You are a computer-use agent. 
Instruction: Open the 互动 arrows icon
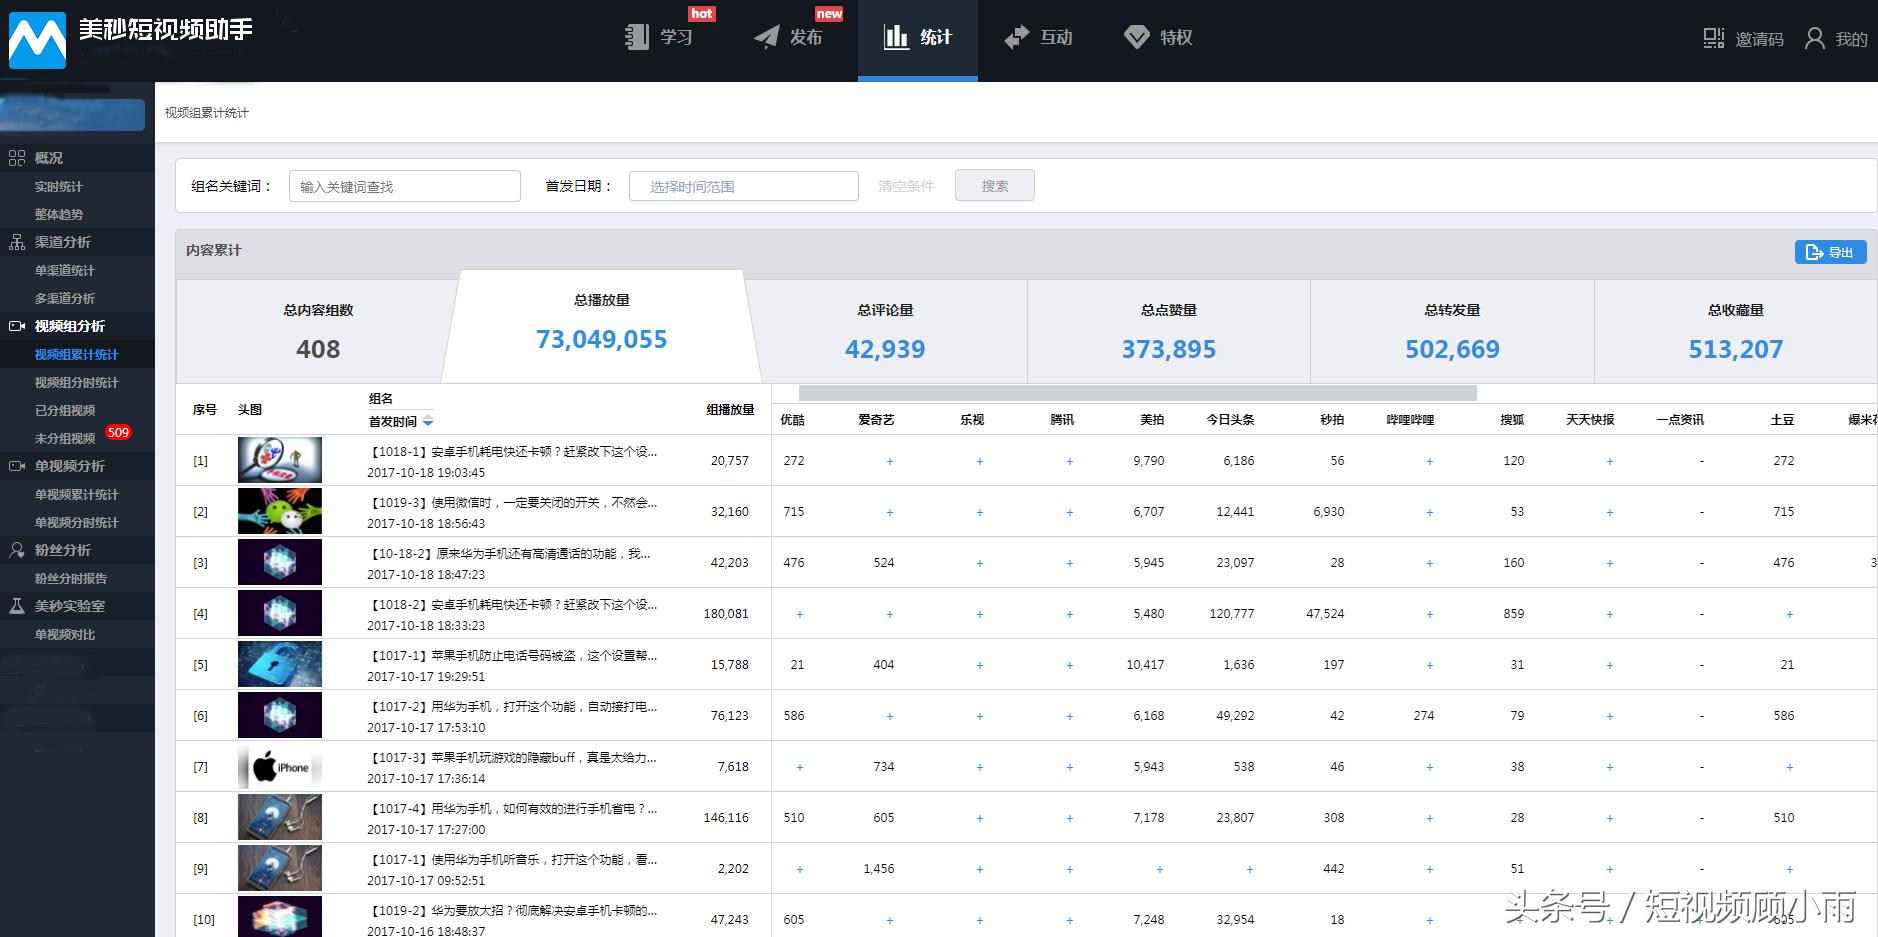(x=1016, y=38)
